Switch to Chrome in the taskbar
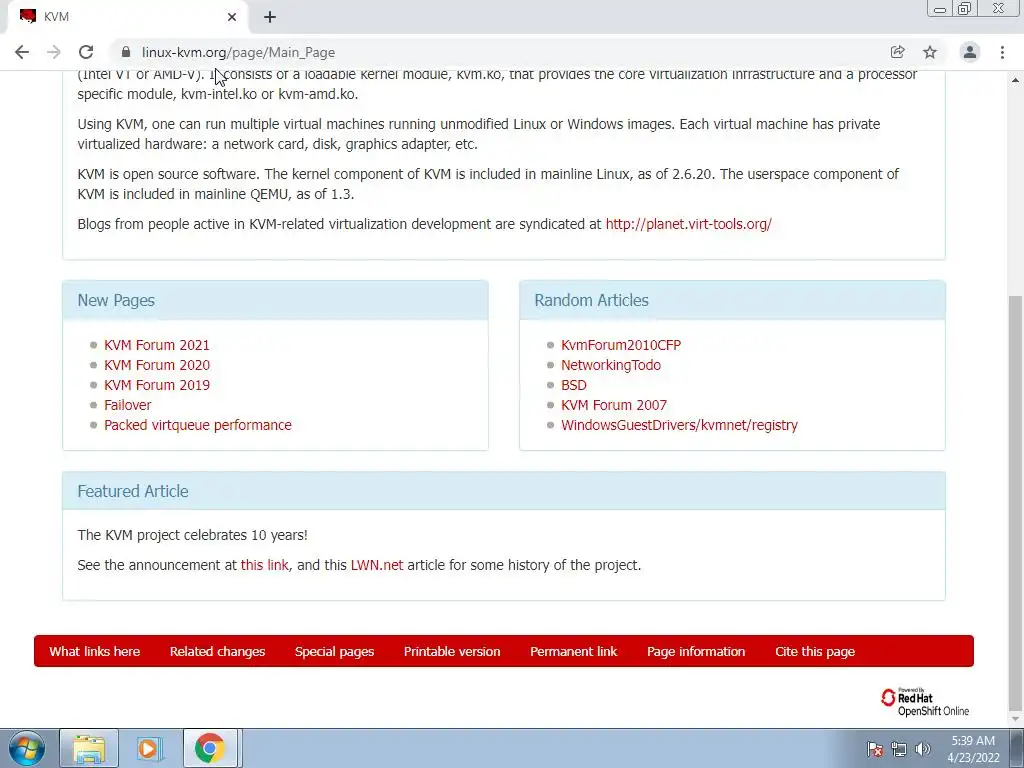 (210, 748)
